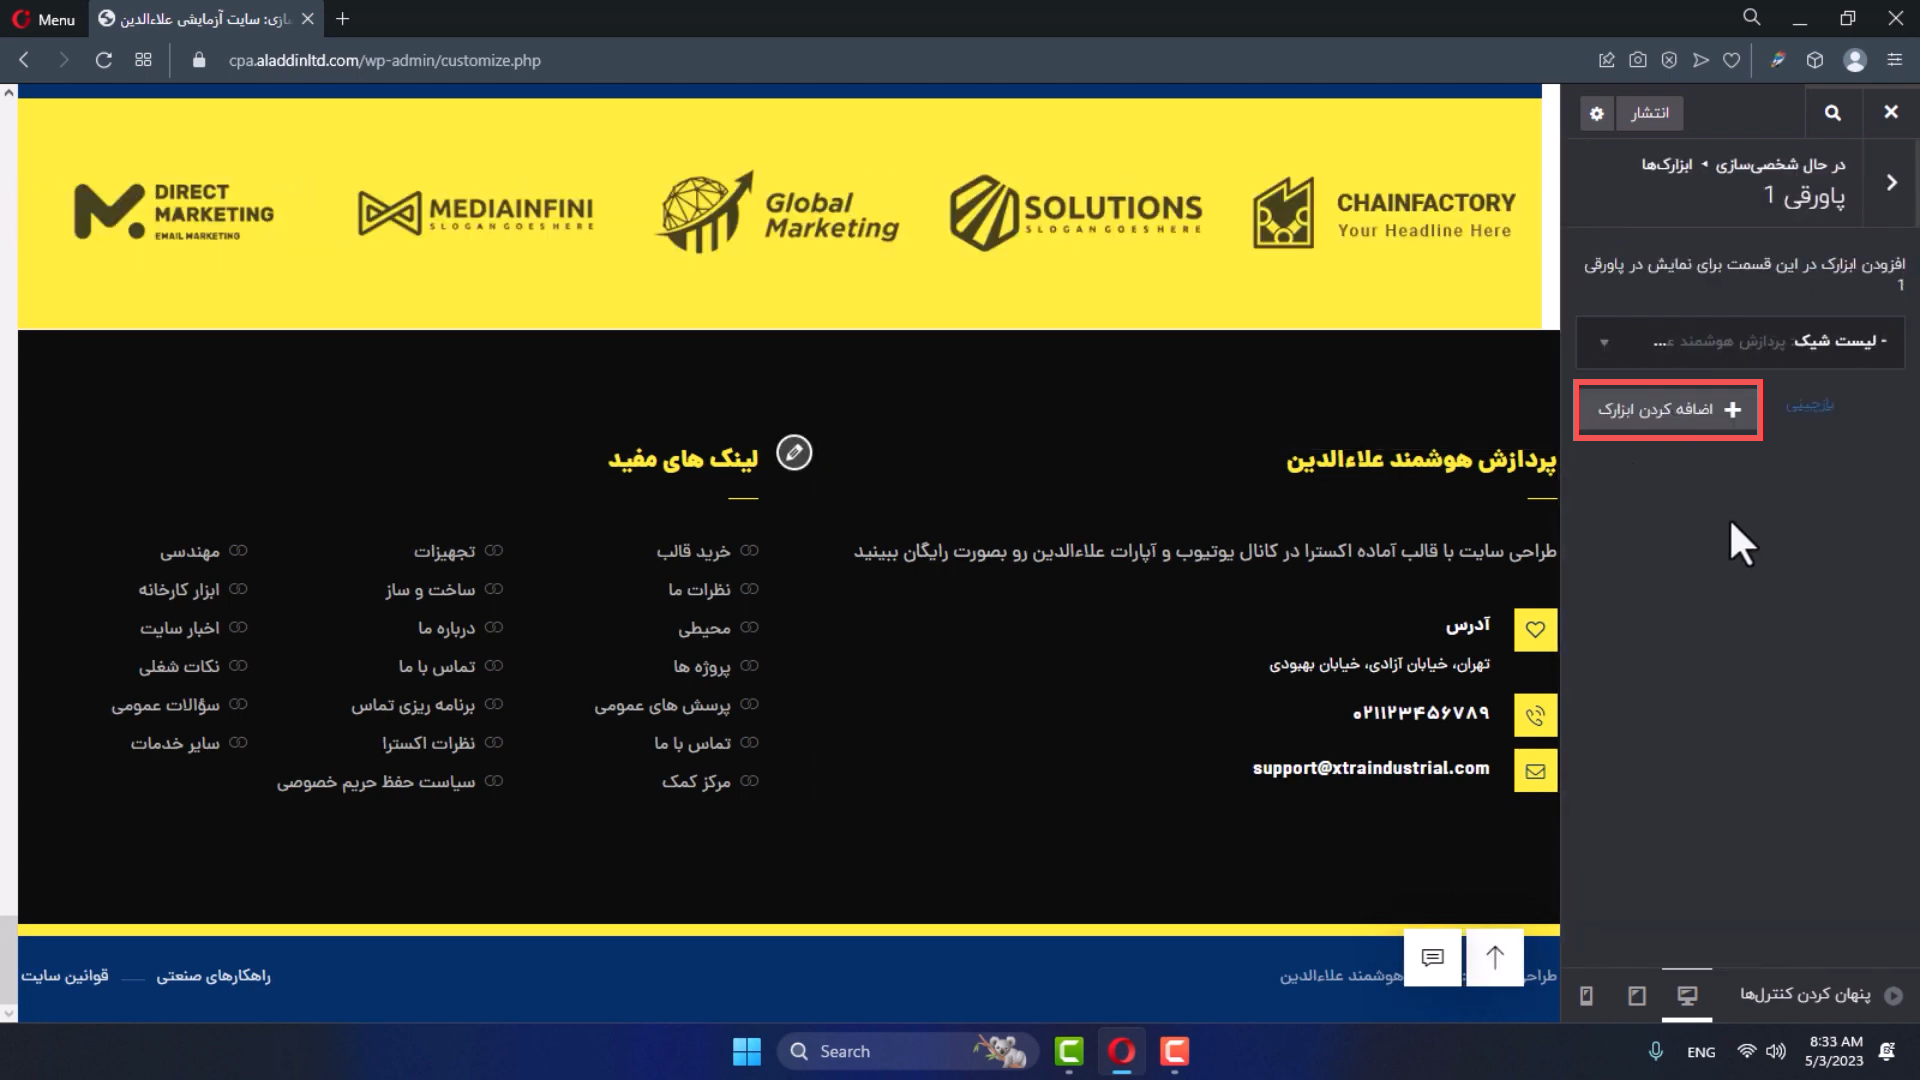1920x1080 pixels.
Task: Open tab search magnifier in title bar
Action: 1752,18
